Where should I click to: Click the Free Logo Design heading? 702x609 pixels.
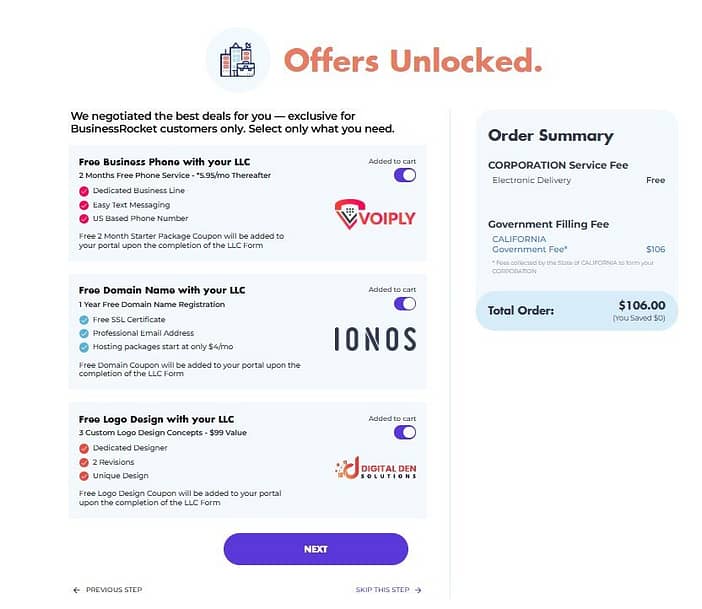click(x=156, y=419)
